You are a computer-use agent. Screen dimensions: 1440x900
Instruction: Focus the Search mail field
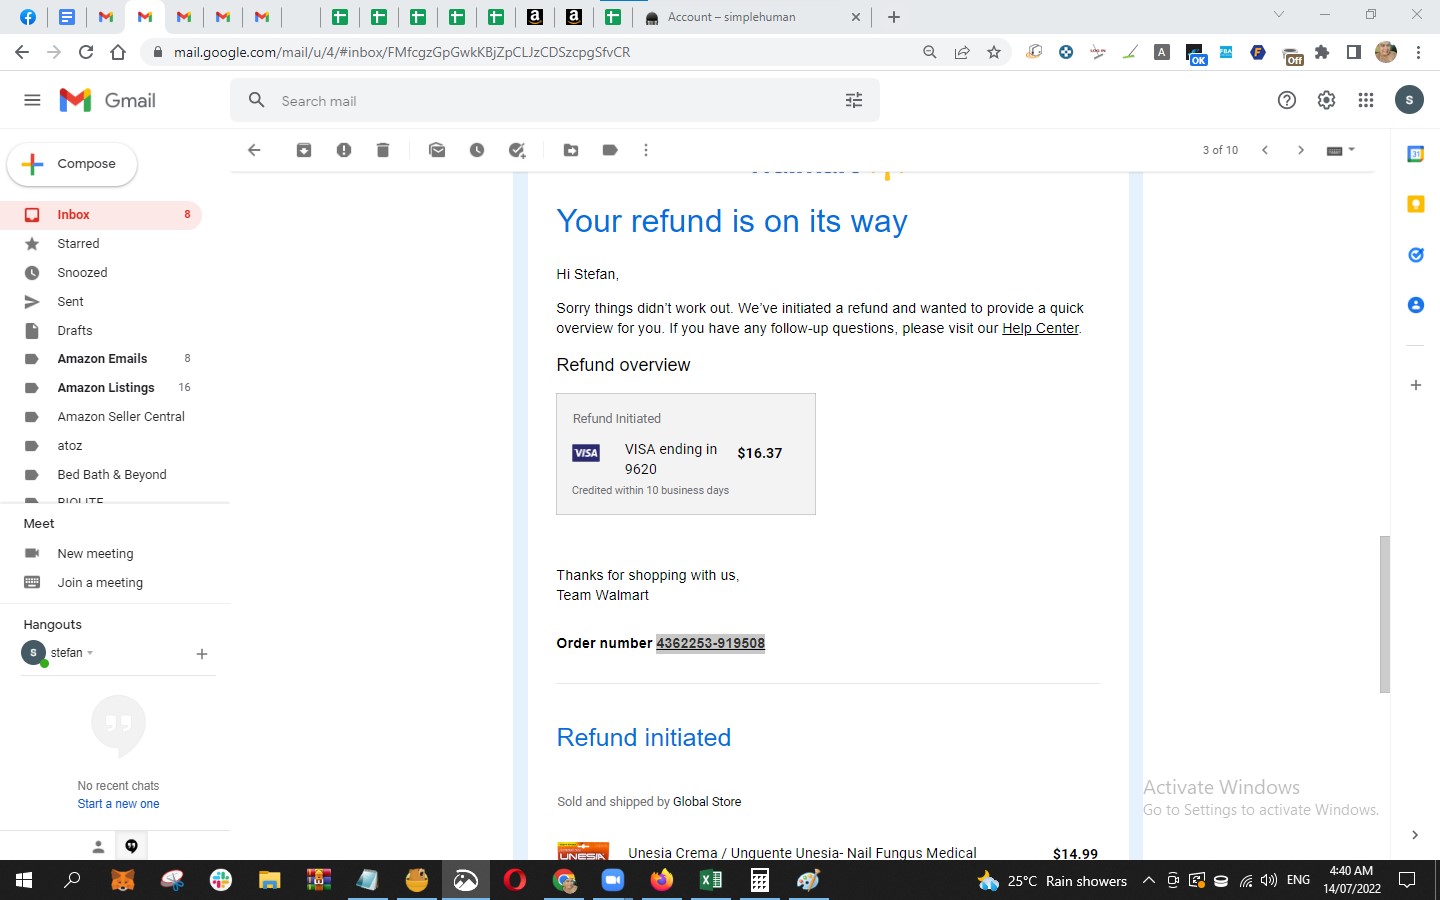click(555, 100)
